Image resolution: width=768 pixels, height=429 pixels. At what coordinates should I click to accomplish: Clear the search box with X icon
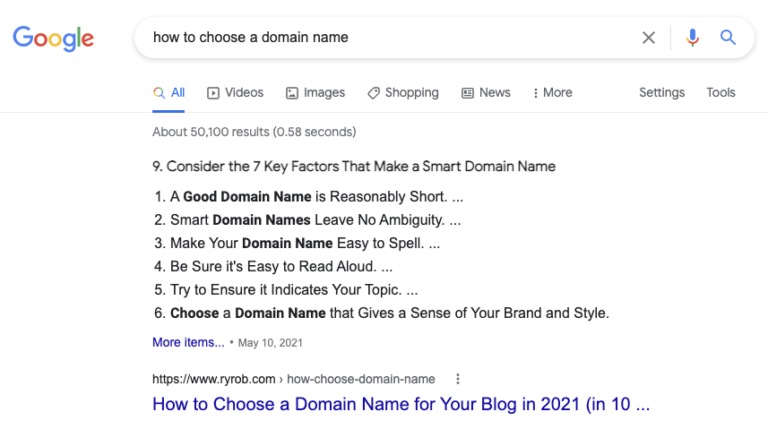(x=649, y=38)
